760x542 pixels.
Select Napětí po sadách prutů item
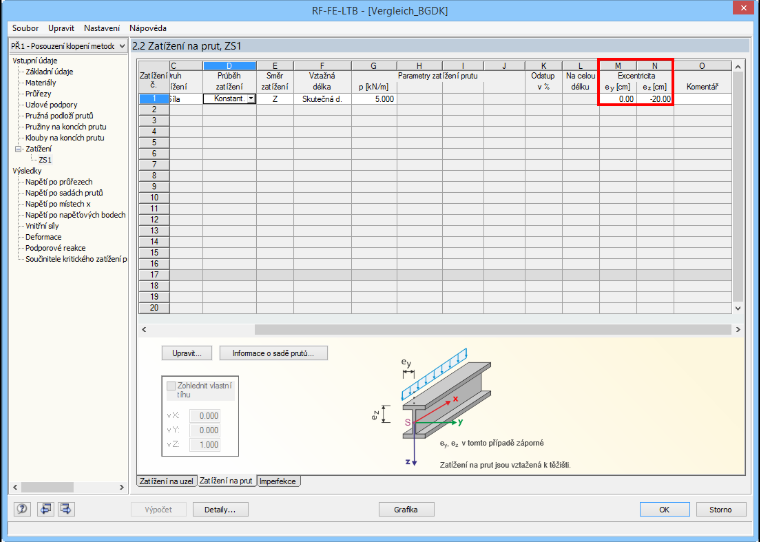(x=64, y=193)
